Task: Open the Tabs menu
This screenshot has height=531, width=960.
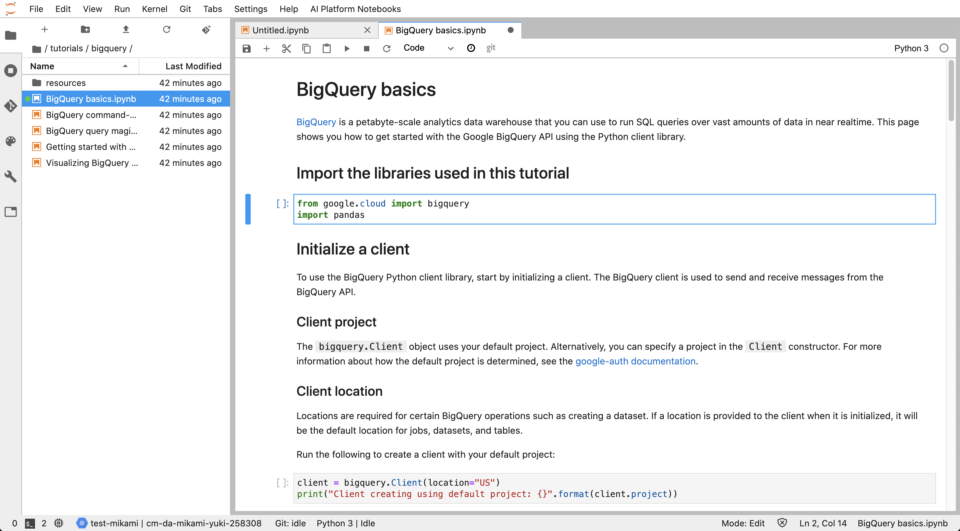Action: coord(212,9)
